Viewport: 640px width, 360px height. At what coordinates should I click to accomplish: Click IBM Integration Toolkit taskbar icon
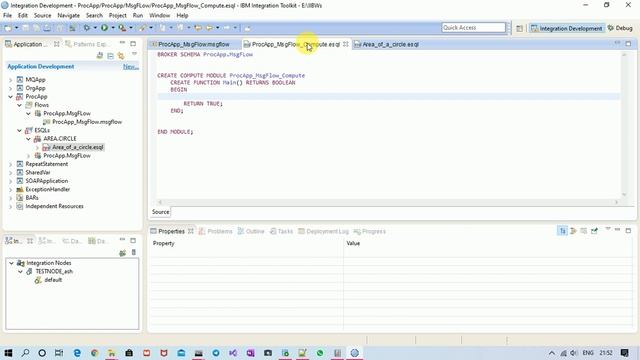354,353
